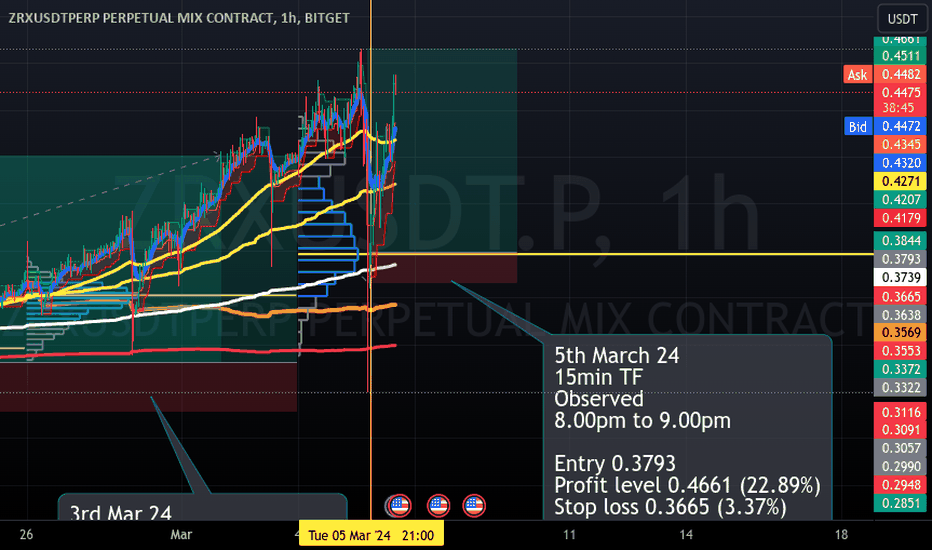Click the red 0.2948 price label
Screen dimensions: 932x550
[x=900, y=485]
